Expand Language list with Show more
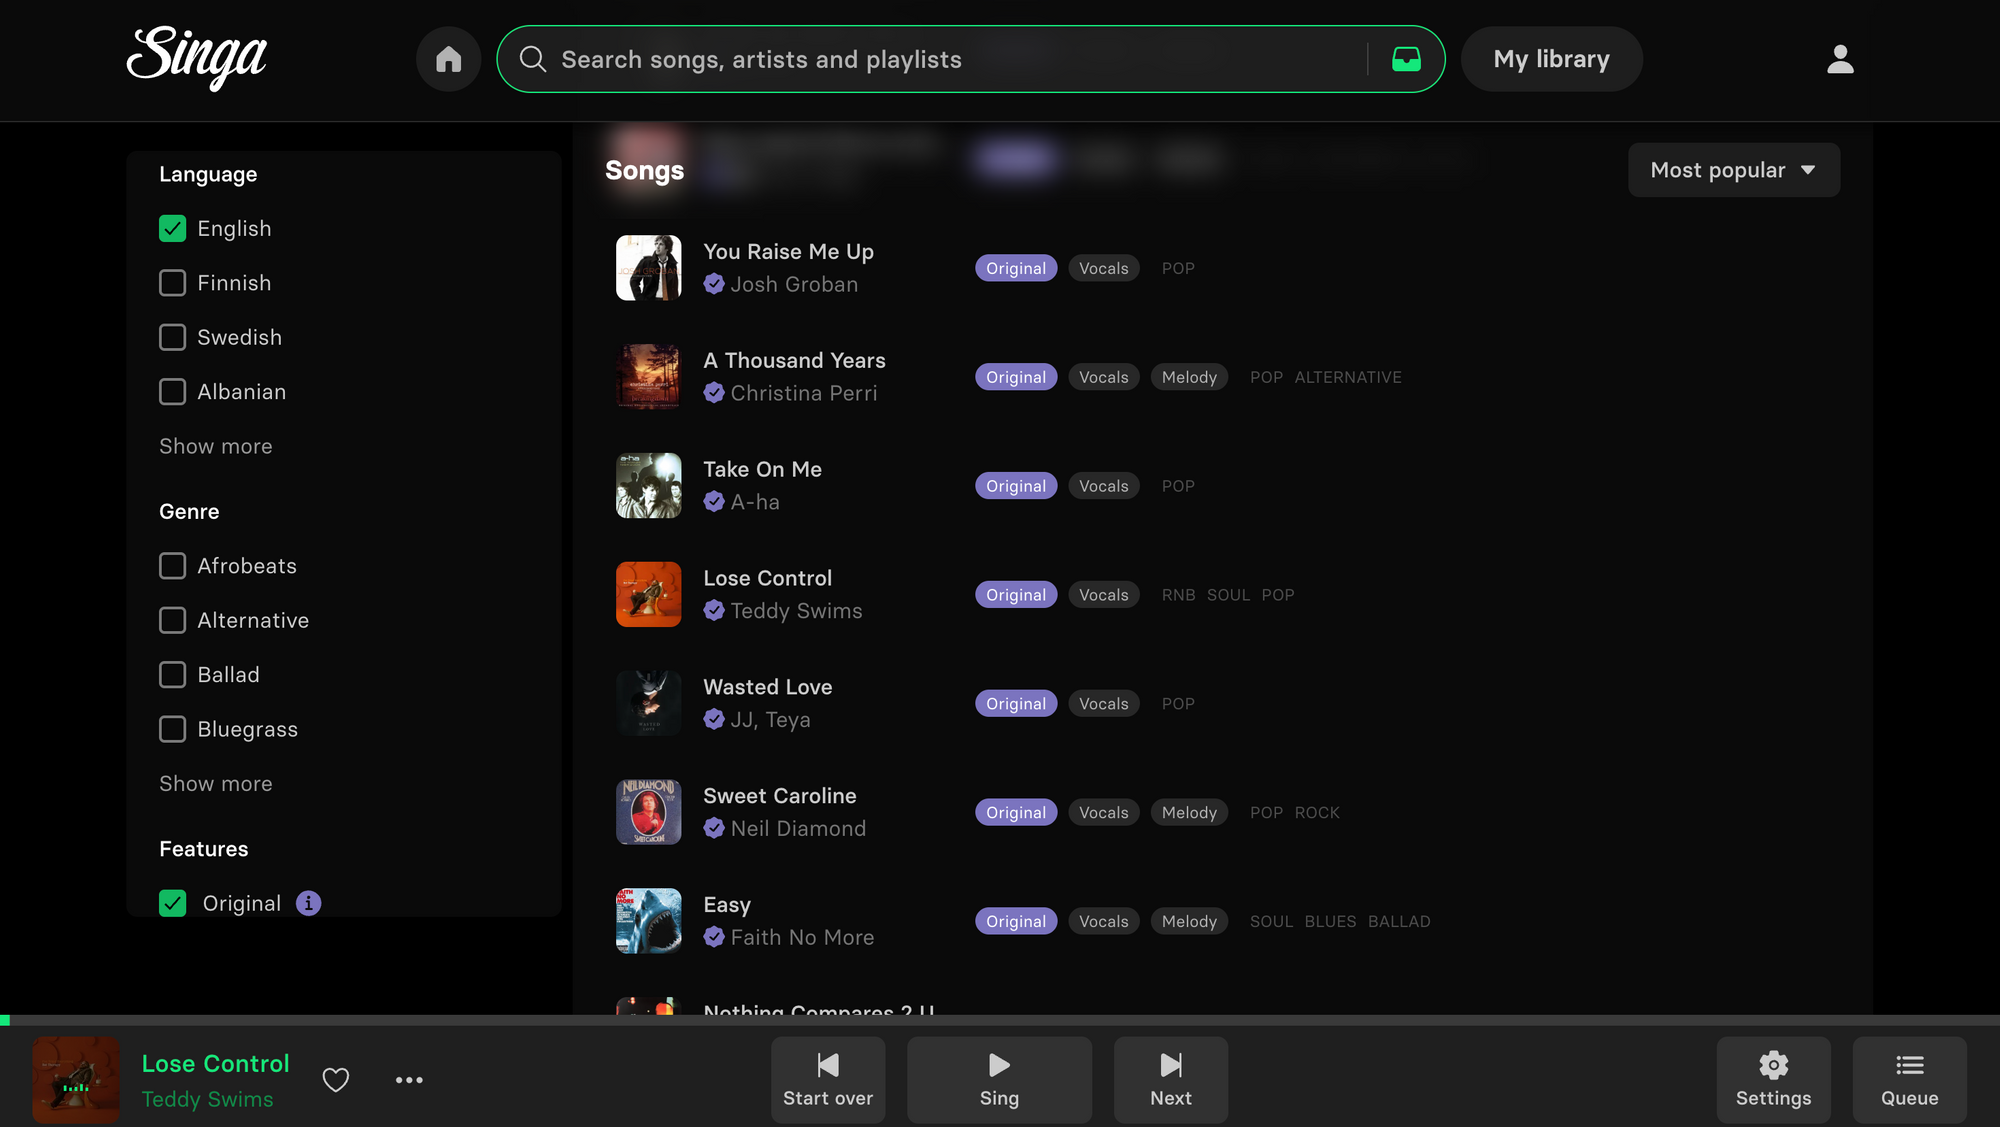 coord(215,446)
